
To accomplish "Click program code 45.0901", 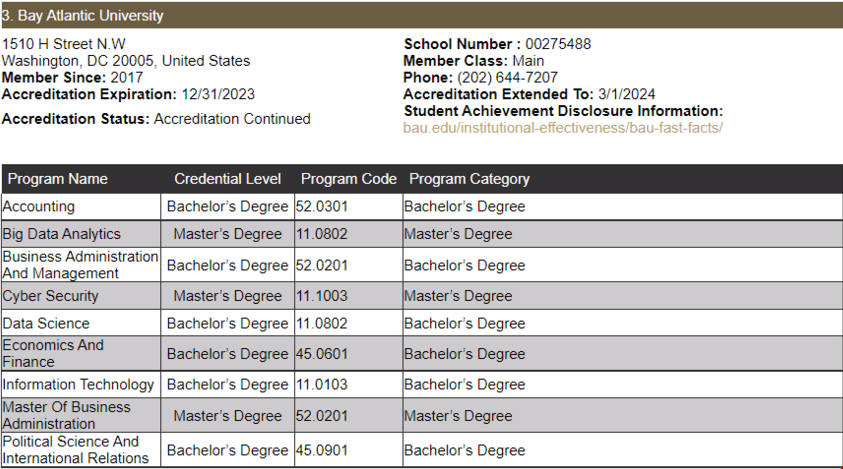I will click(320, 450).
